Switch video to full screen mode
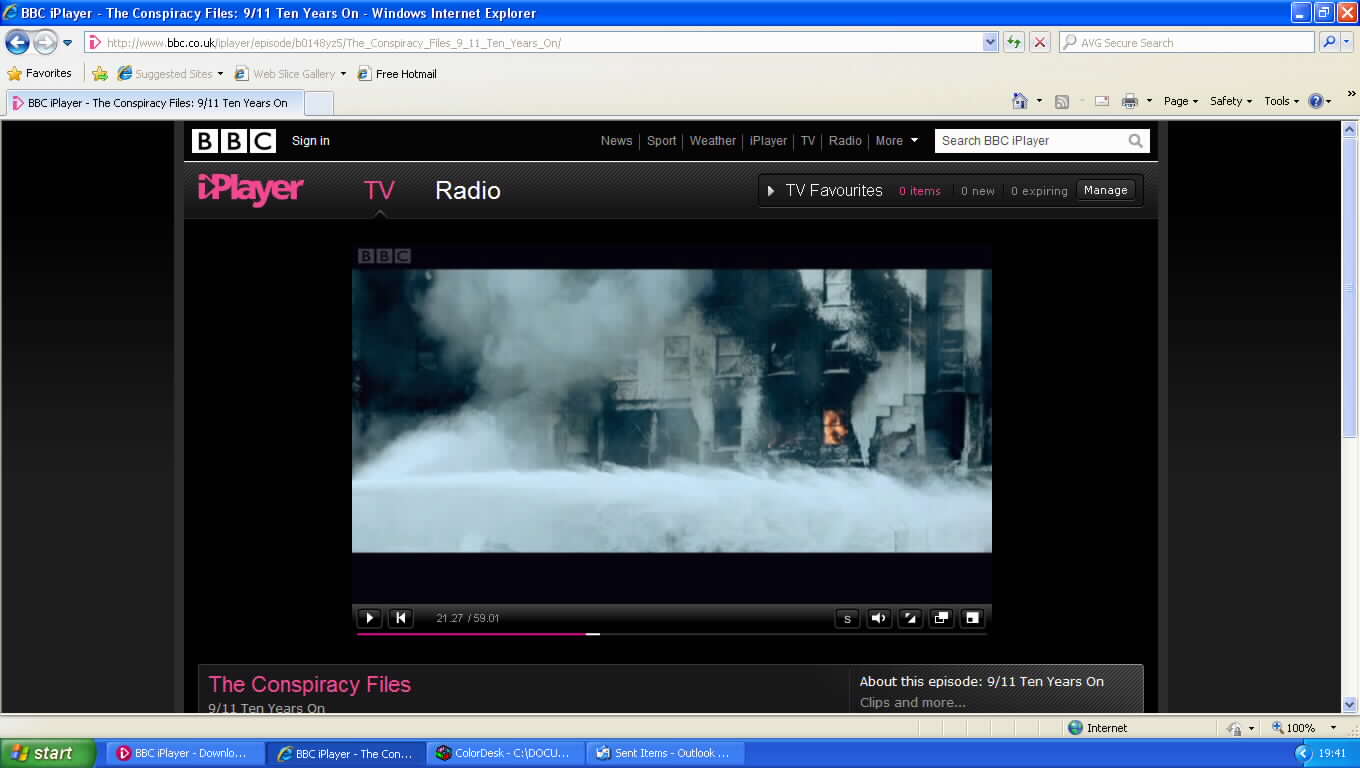 coord(972,618)
